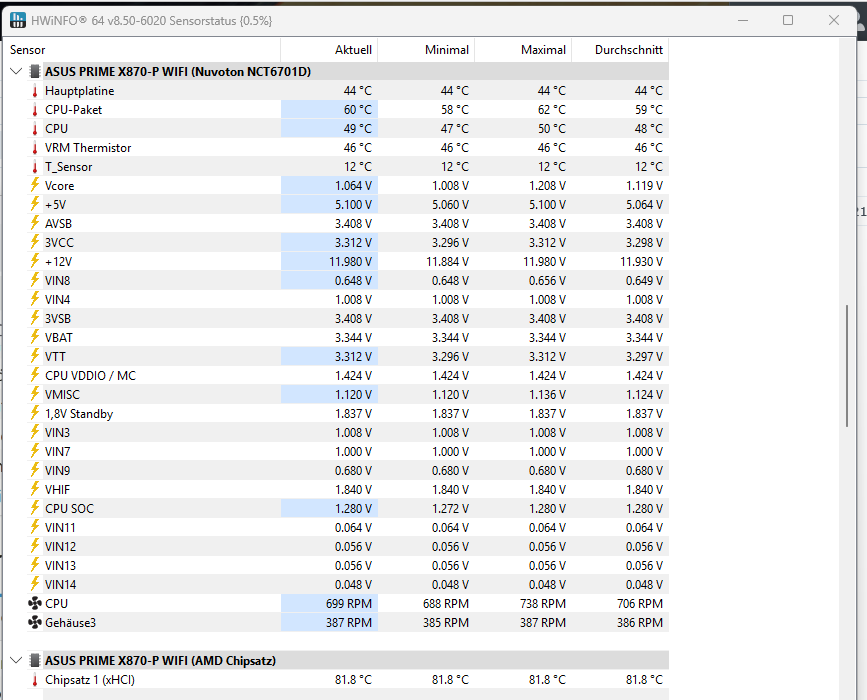Close the HWiNFO Sensorstatus window

point(834,20)
